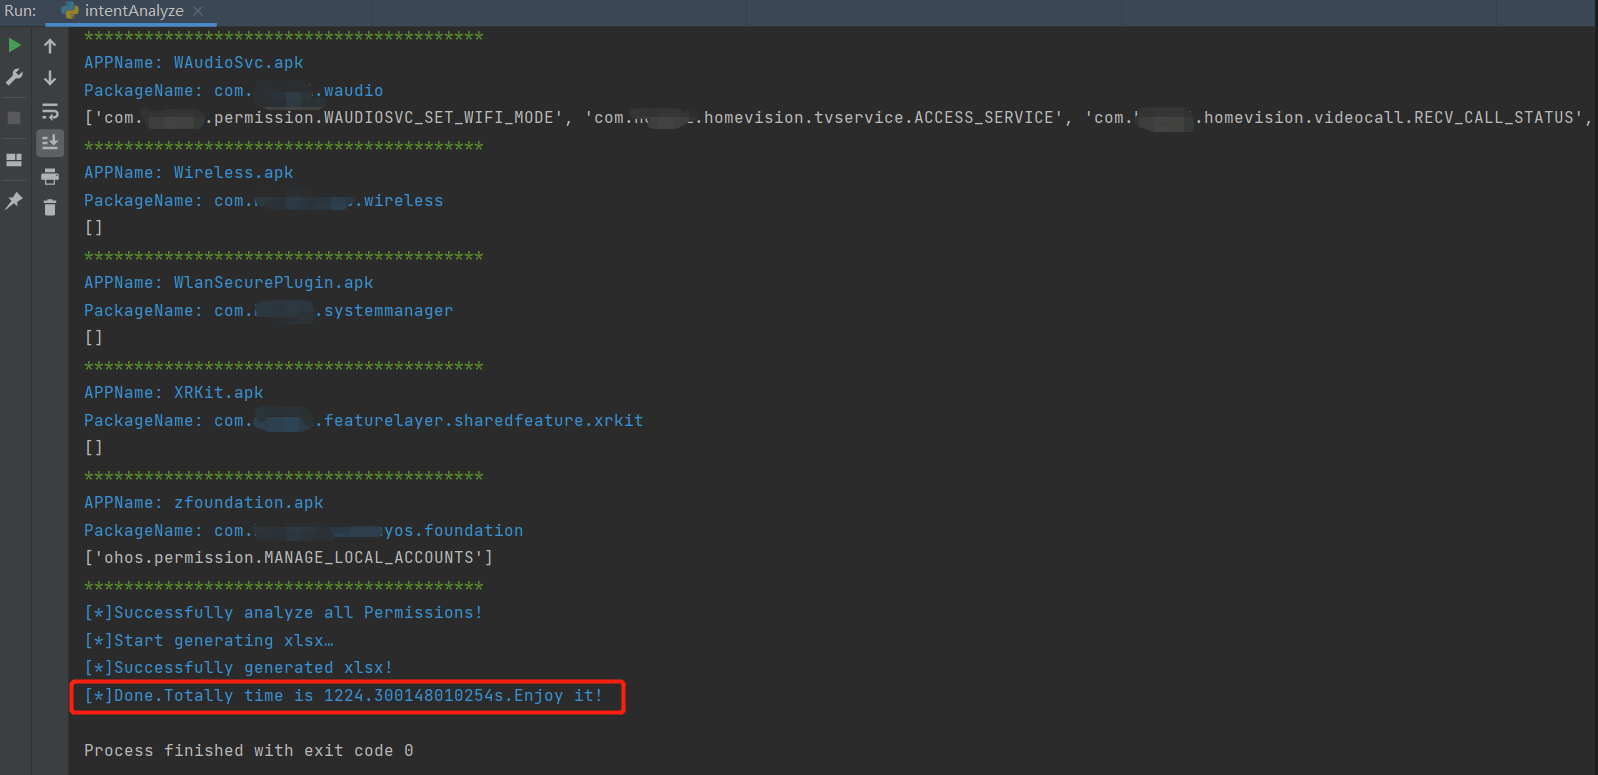Click the Python icon on intentAnalyze tab
Viewport: 1598px width, 775px height.
pyautogui.click(x=70, y=11)
